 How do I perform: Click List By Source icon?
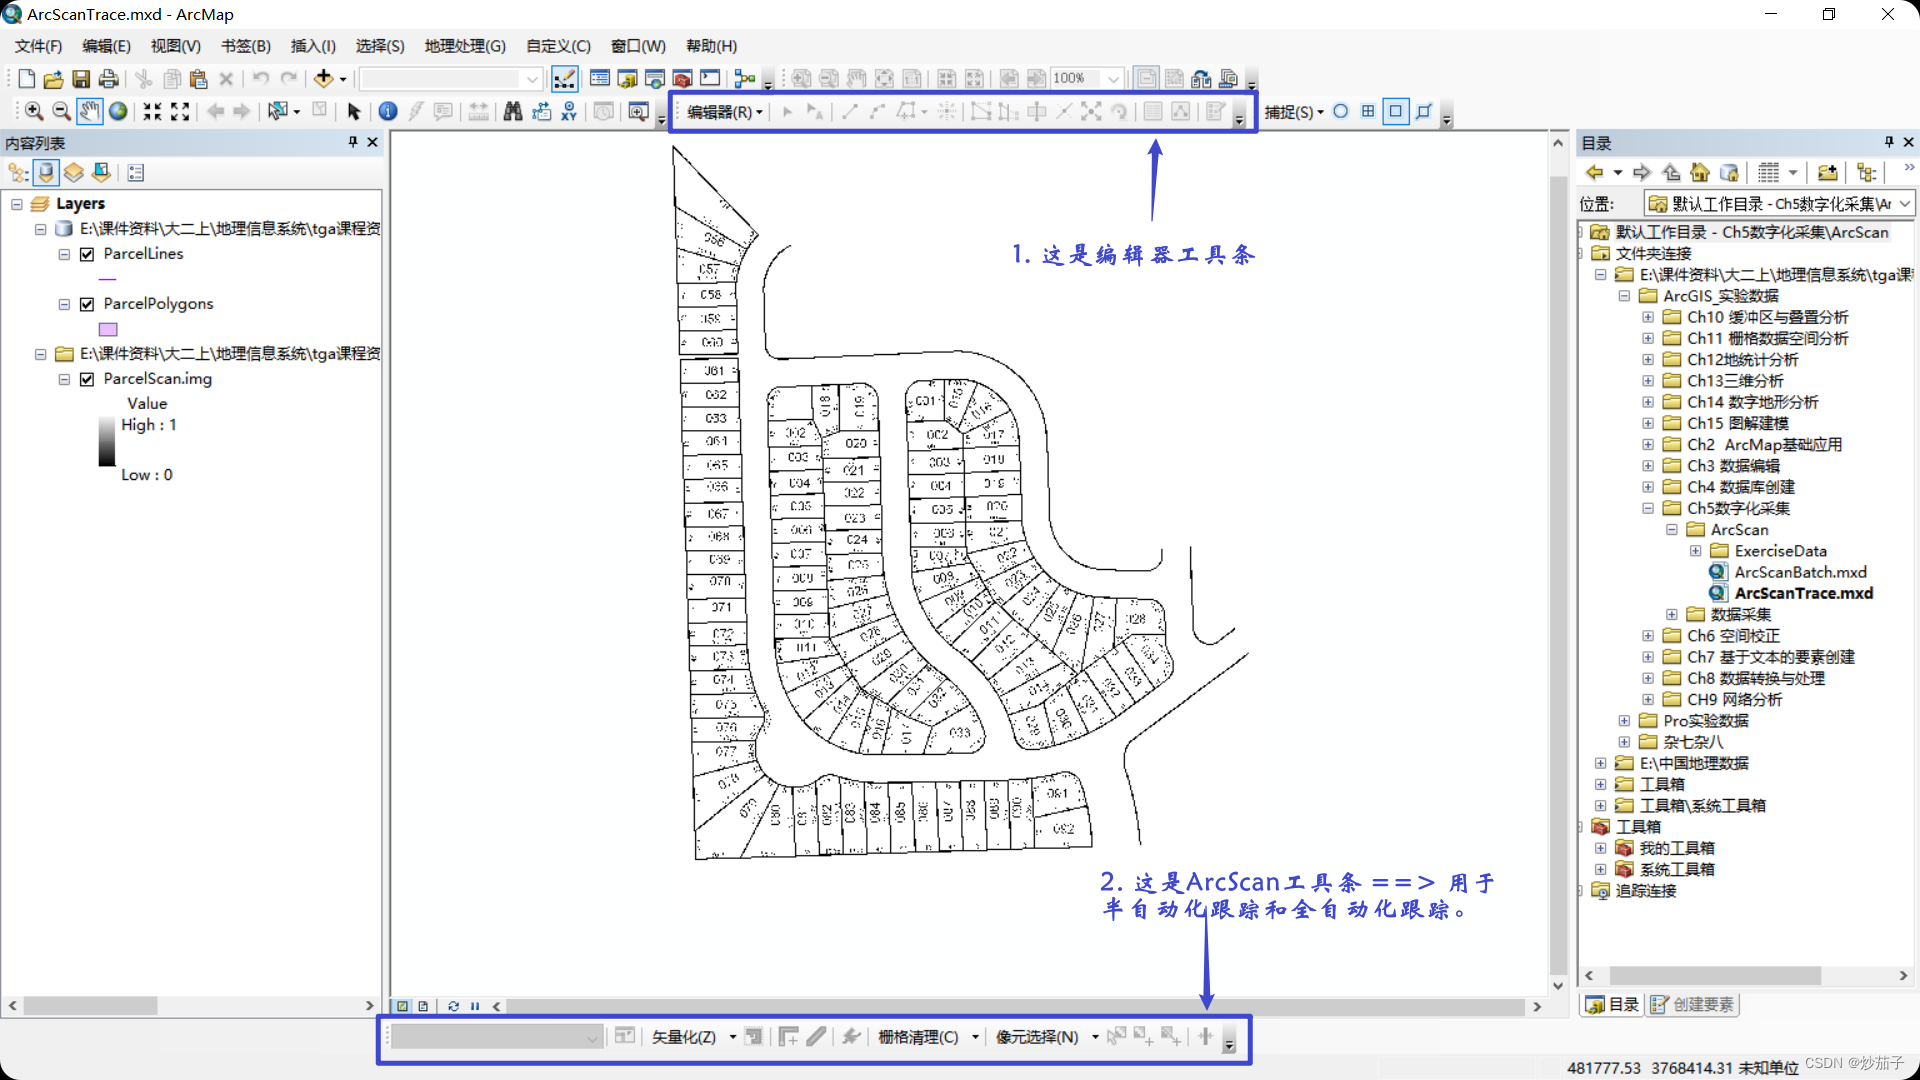coord(46,173)
